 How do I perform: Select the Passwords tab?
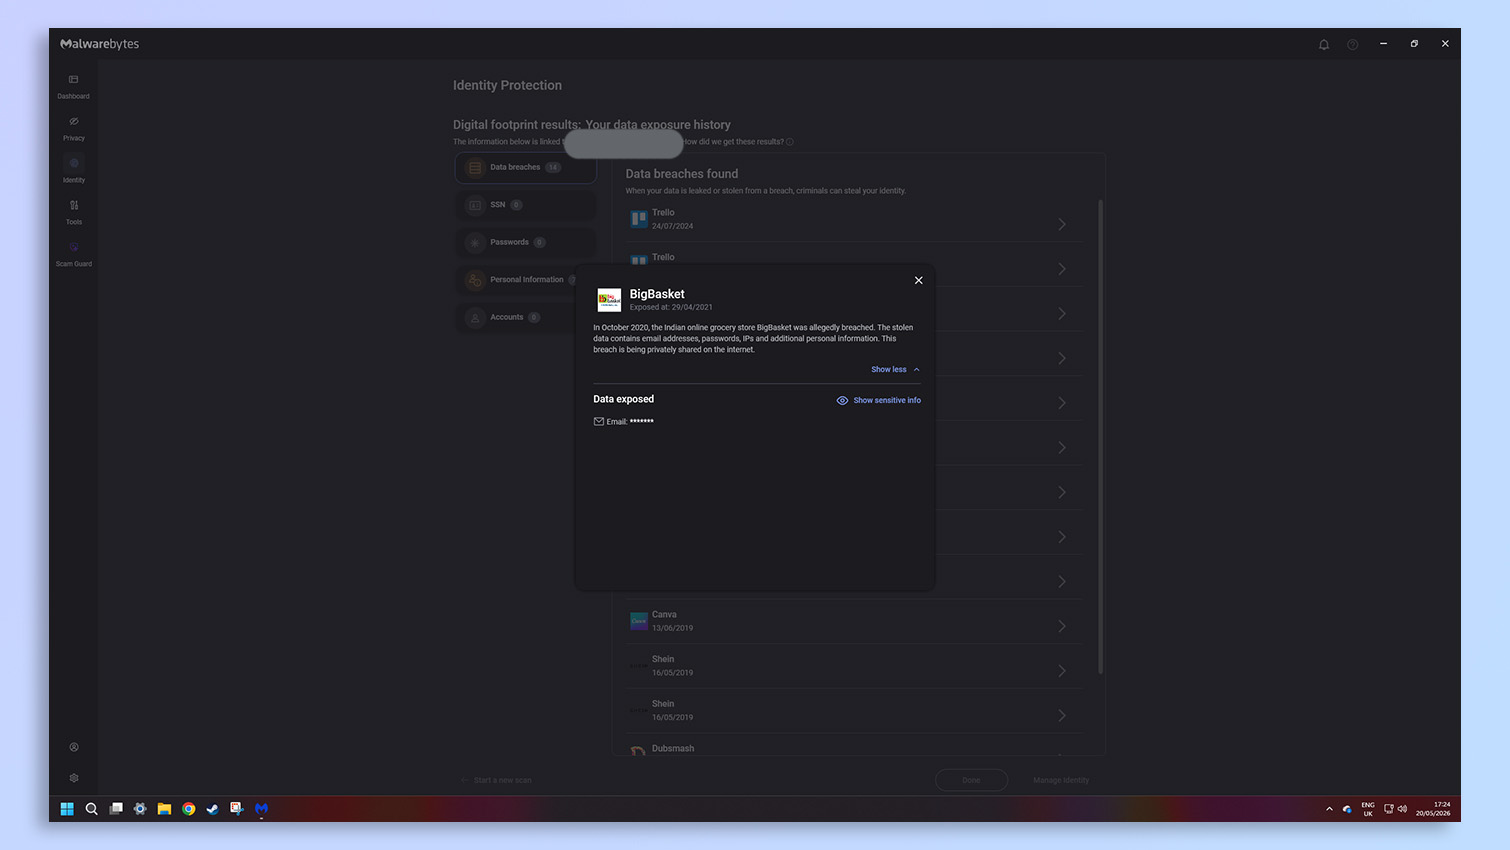[526, 242]
